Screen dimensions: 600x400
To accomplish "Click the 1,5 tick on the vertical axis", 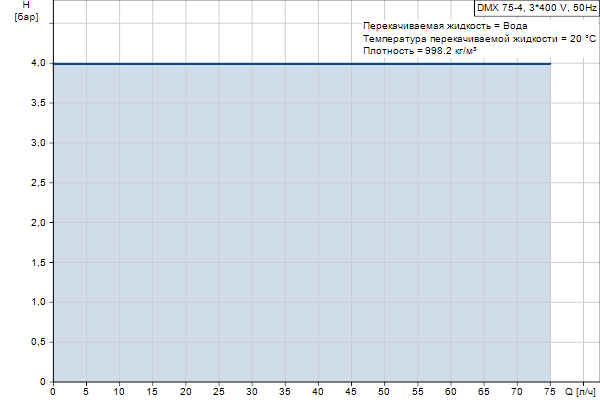I will coord(38,262).
